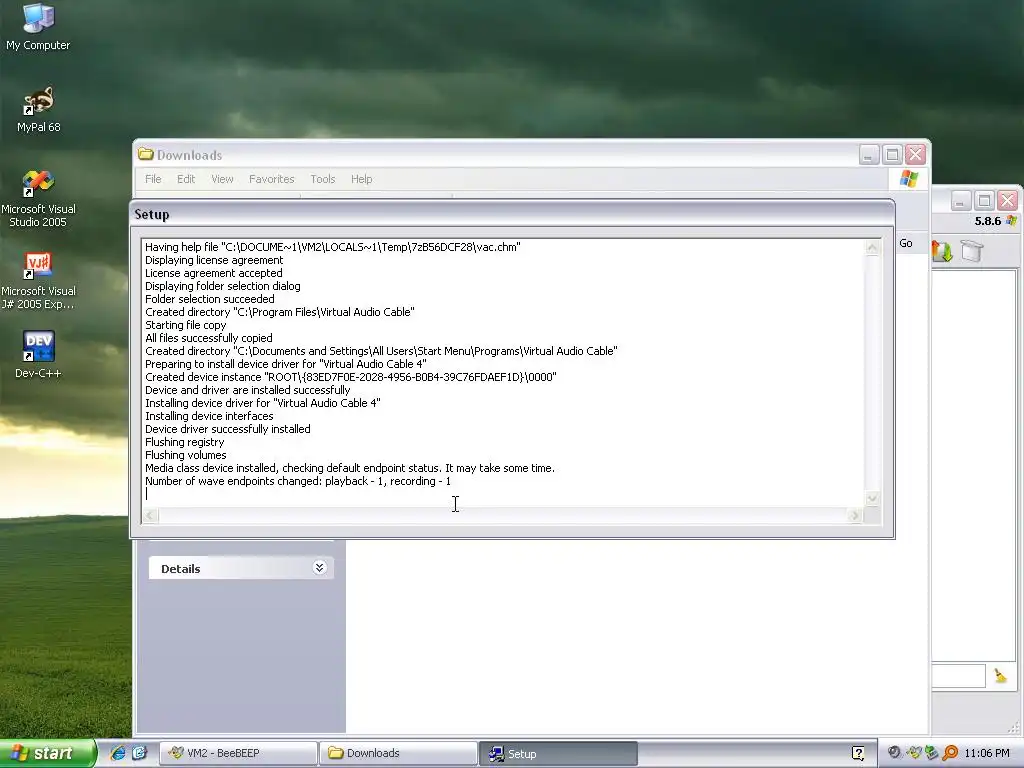Click the log line "Device driver successfully installed"
This screenshot has height=768, width=1024.
227,429
